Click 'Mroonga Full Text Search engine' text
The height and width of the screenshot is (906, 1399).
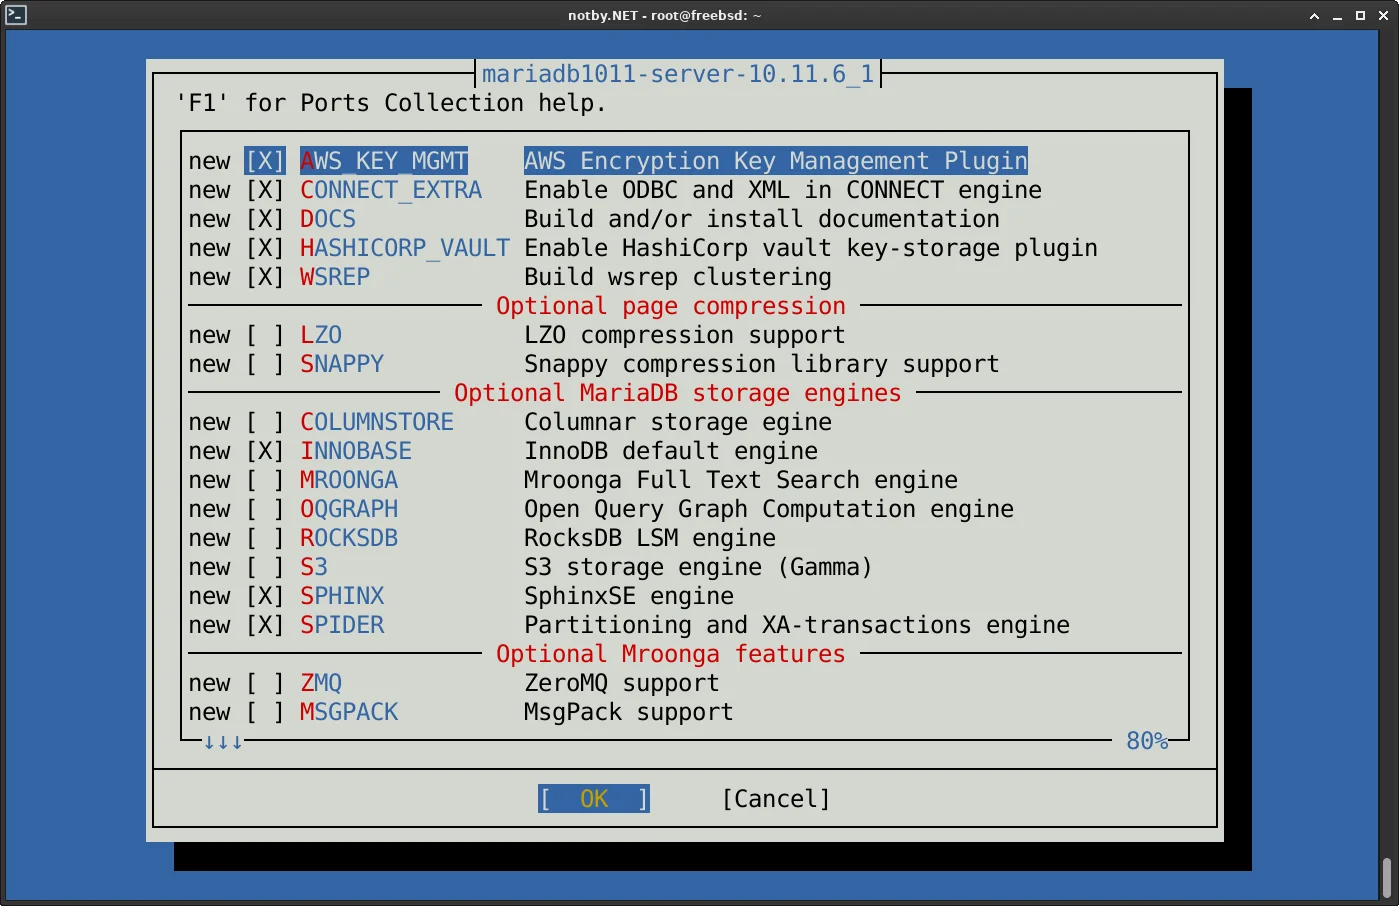tap(741, 480)
